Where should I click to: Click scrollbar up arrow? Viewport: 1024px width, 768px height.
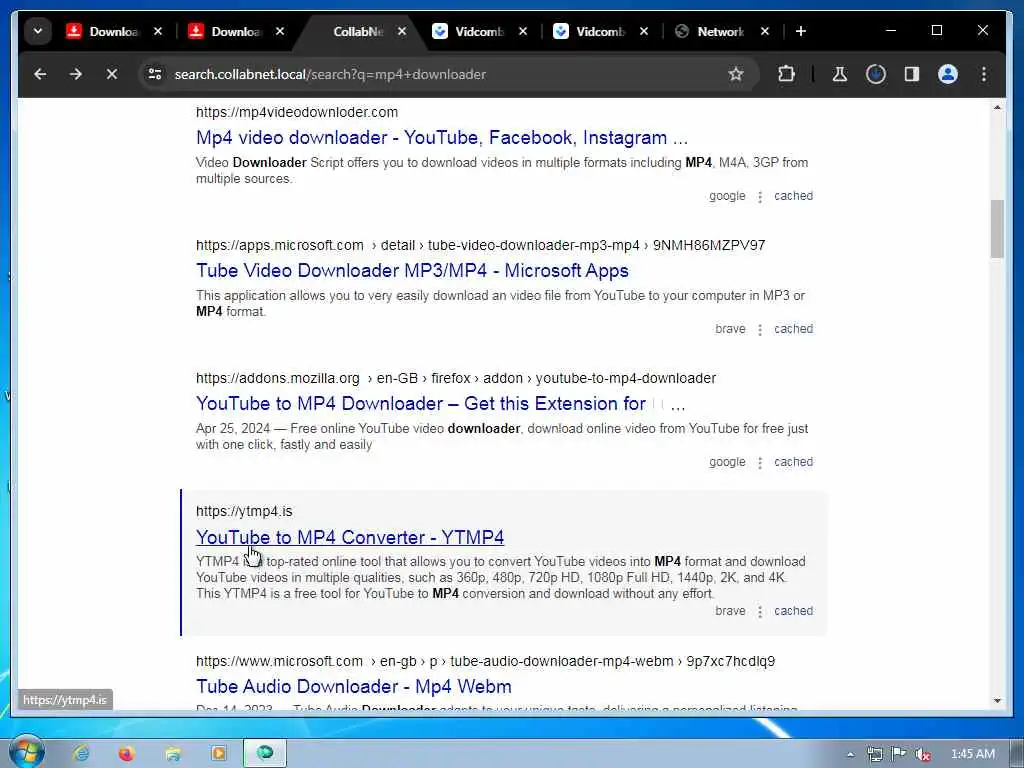click(997, 107)
